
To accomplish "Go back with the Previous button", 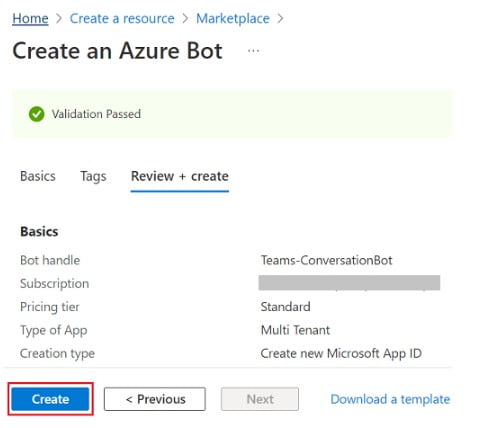I will tap(155, 399).
